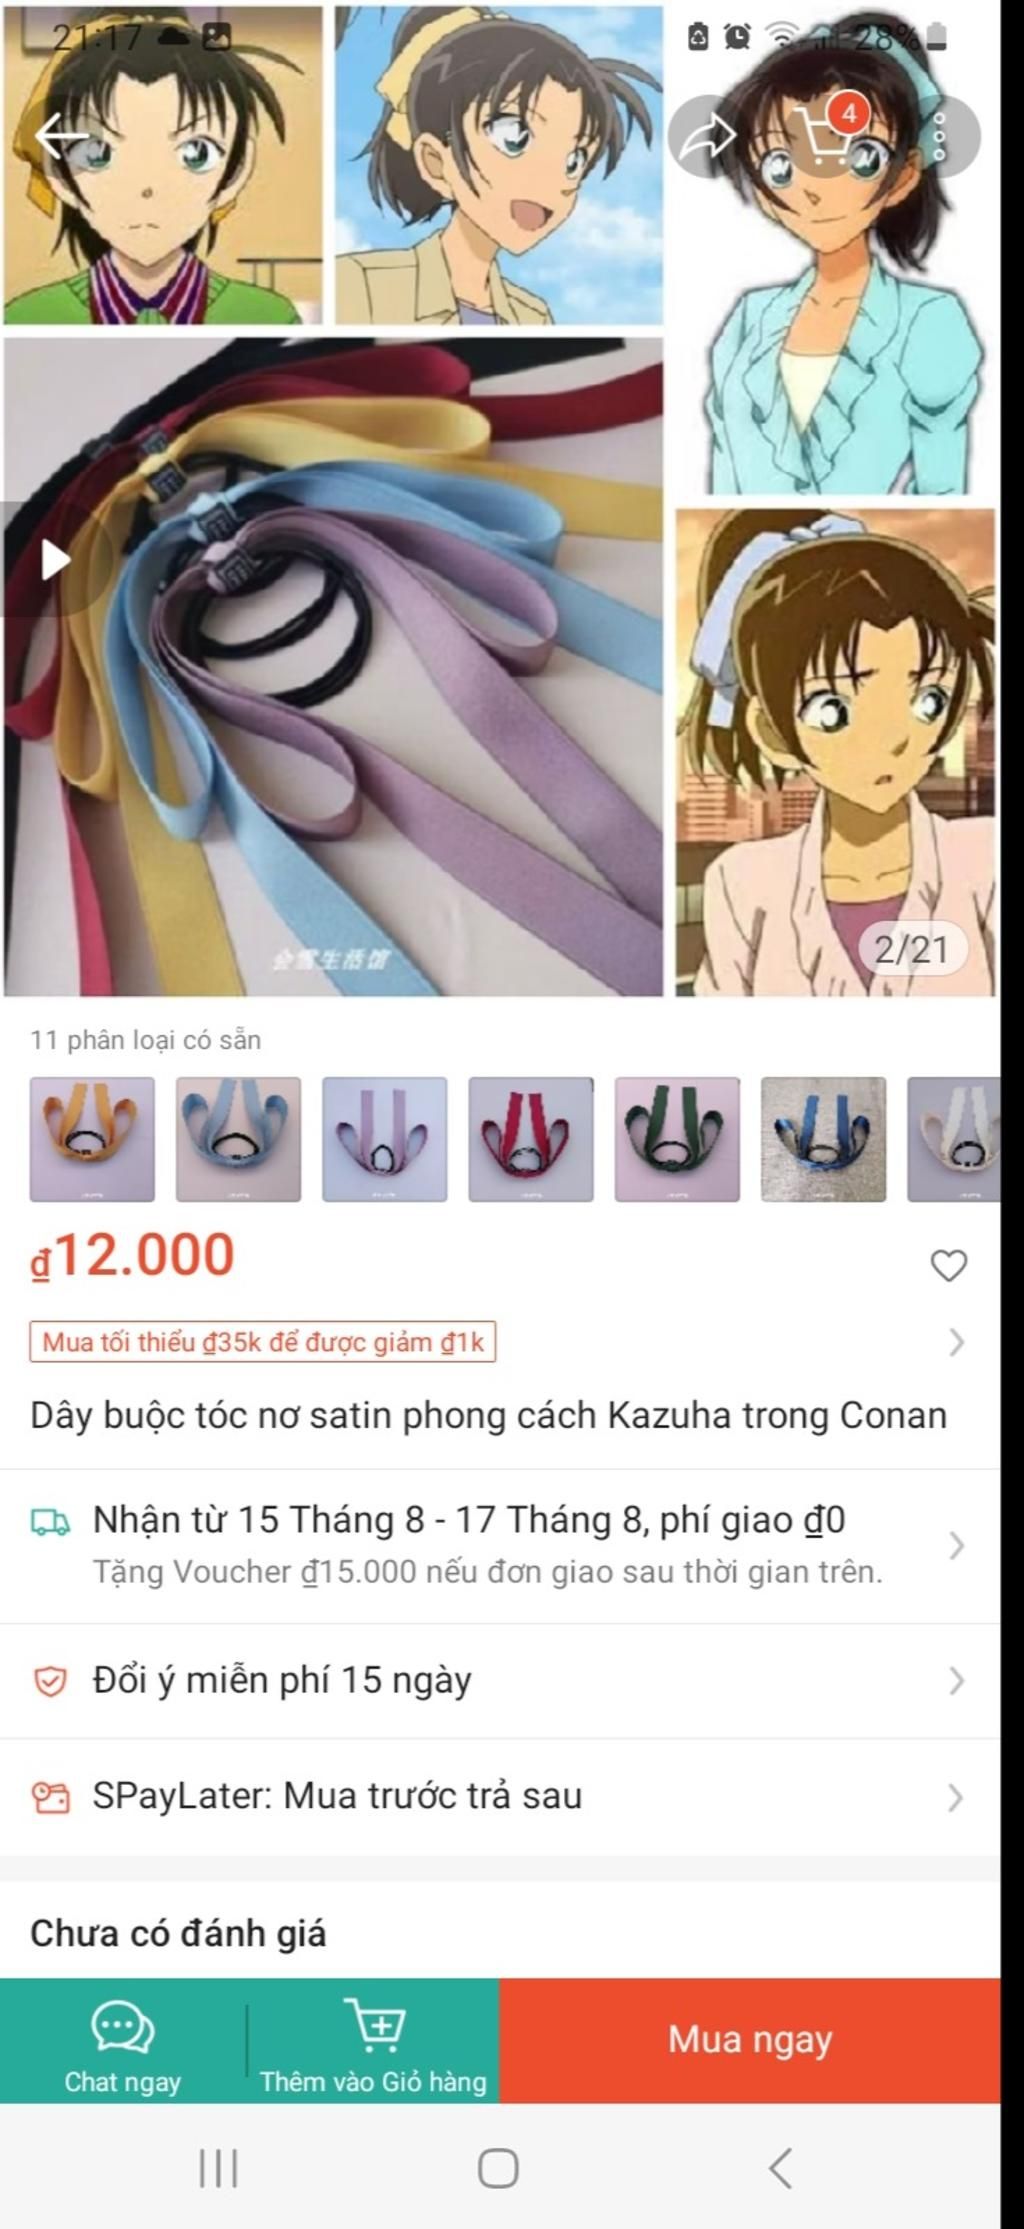Tap Thêm vào Giỏ hàng cart icon
The image size is (1024, 2229).
(374, 2025)
